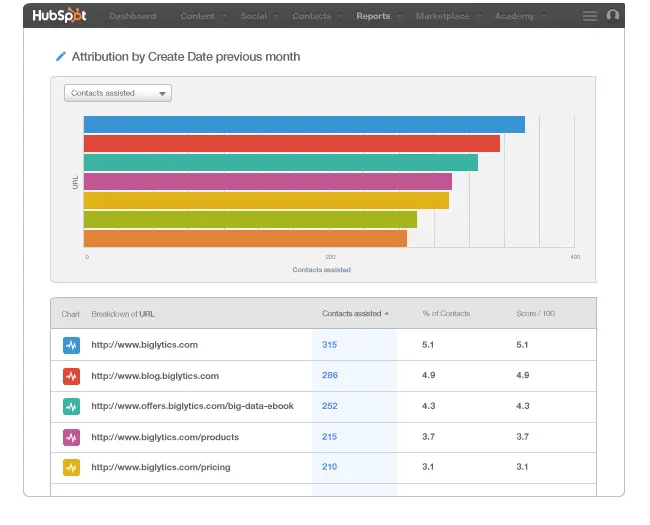The height and width of the screenshot is (525, 650).
Task: Click teal chart icon for big-data-ebook row
Action: (71, 407)
